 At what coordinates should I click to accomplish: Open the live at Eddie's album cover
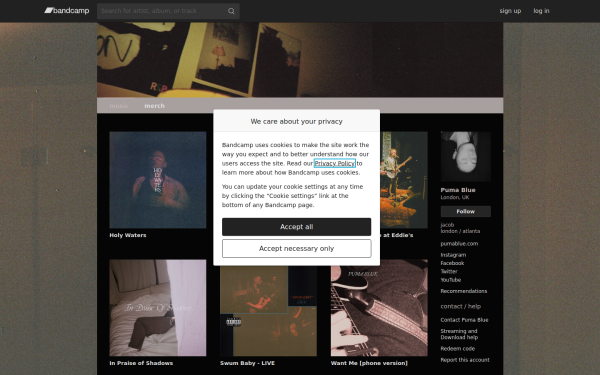404,180
